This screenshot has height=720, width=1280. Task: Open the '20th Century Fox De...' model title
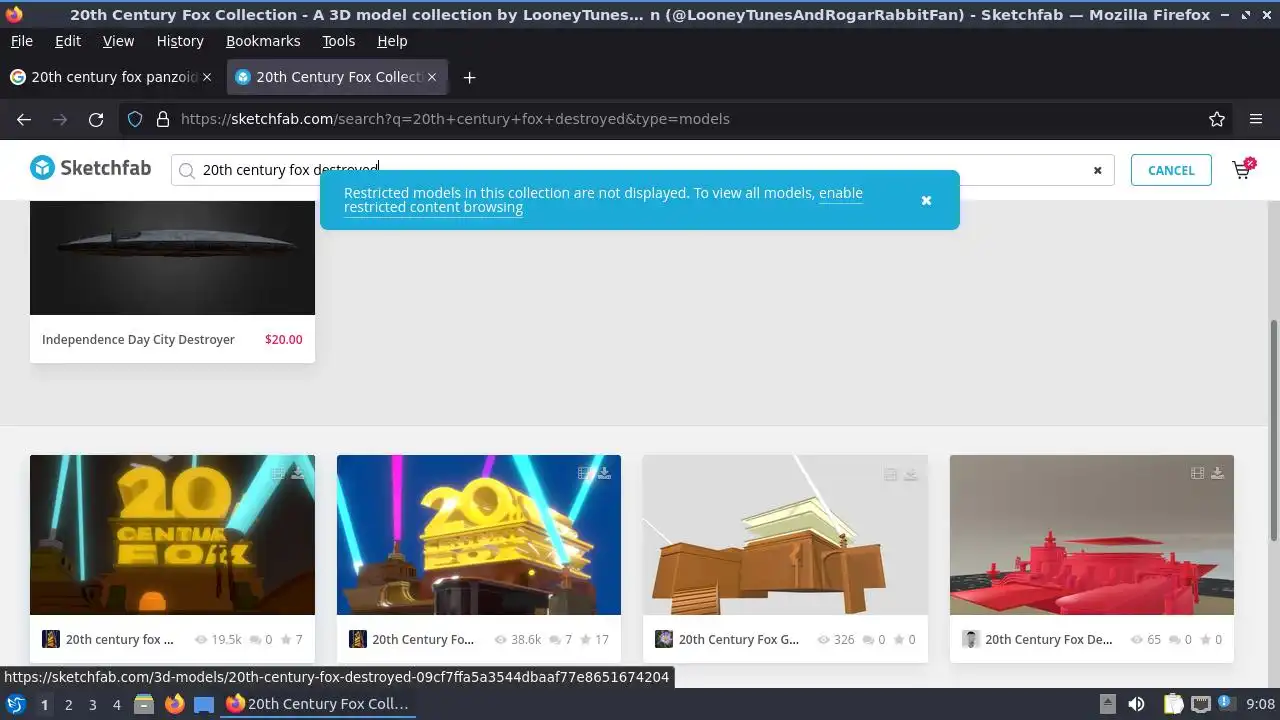click(1048, 639)
